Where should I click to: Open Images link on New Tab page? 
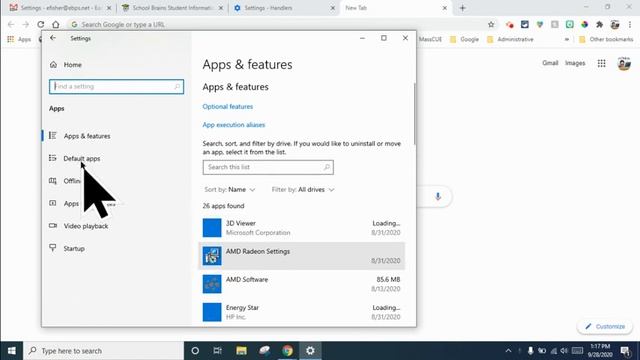[575, 63]
